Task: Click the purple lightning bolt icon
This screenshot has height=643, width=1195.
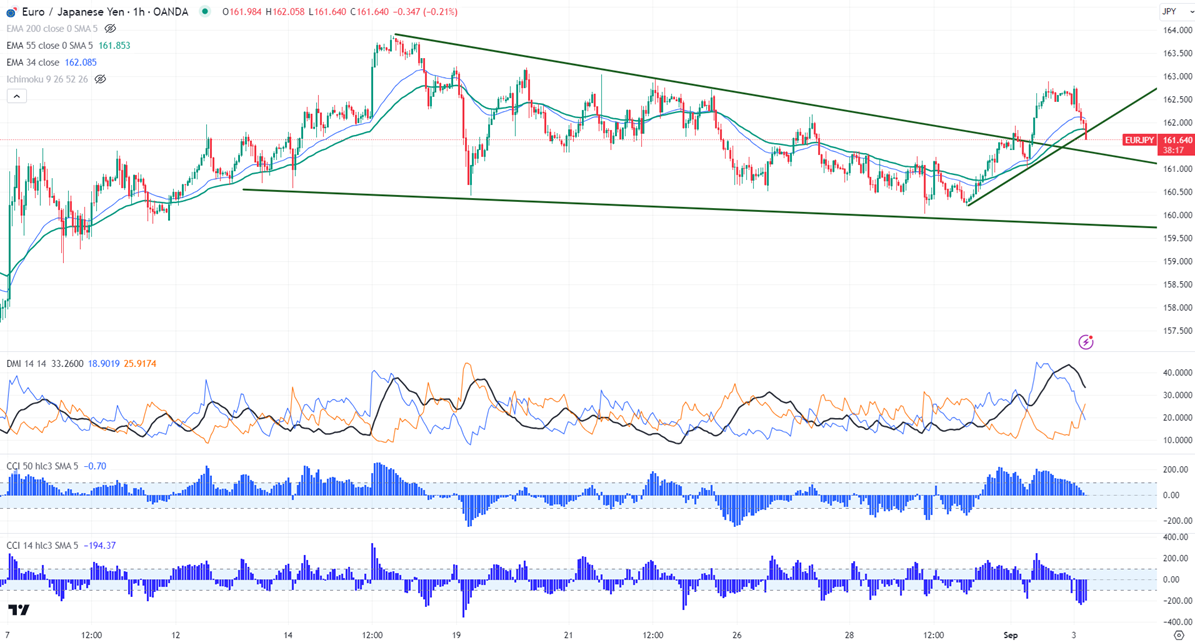Action: pyautogui.click(x=1086, y=342)
